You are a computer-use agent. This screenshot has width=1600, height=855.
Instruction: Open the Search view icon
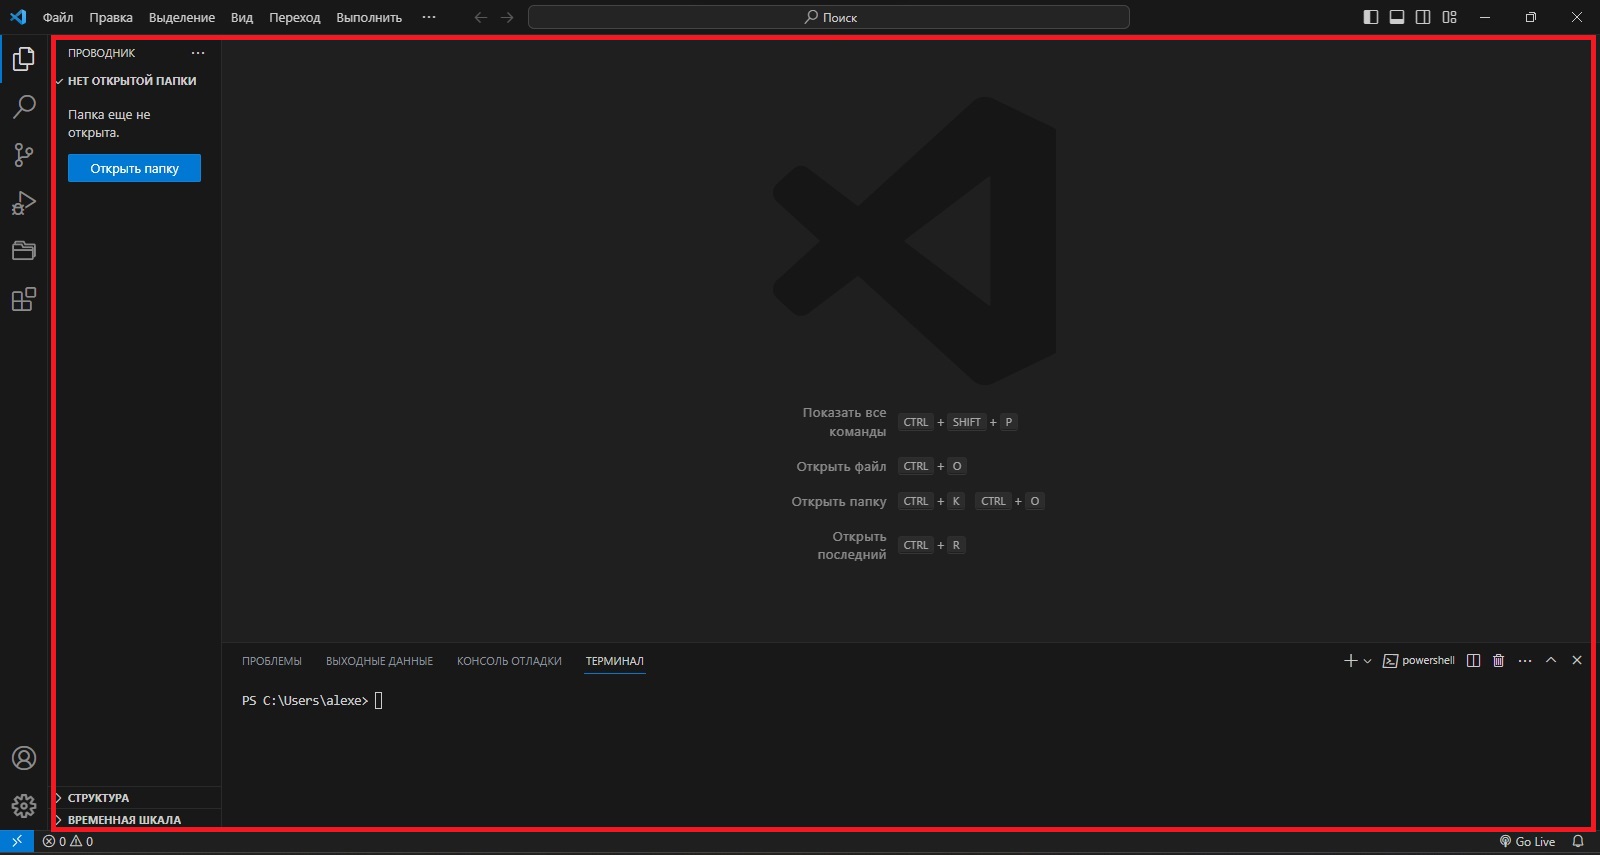[24, 107]
